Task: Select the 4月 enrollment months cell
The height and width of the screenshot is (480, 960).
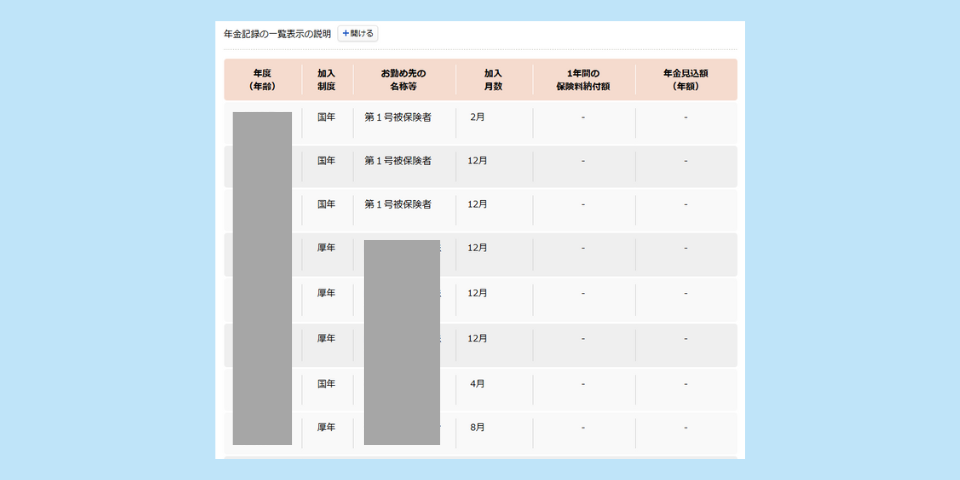Action: [477, 384]
